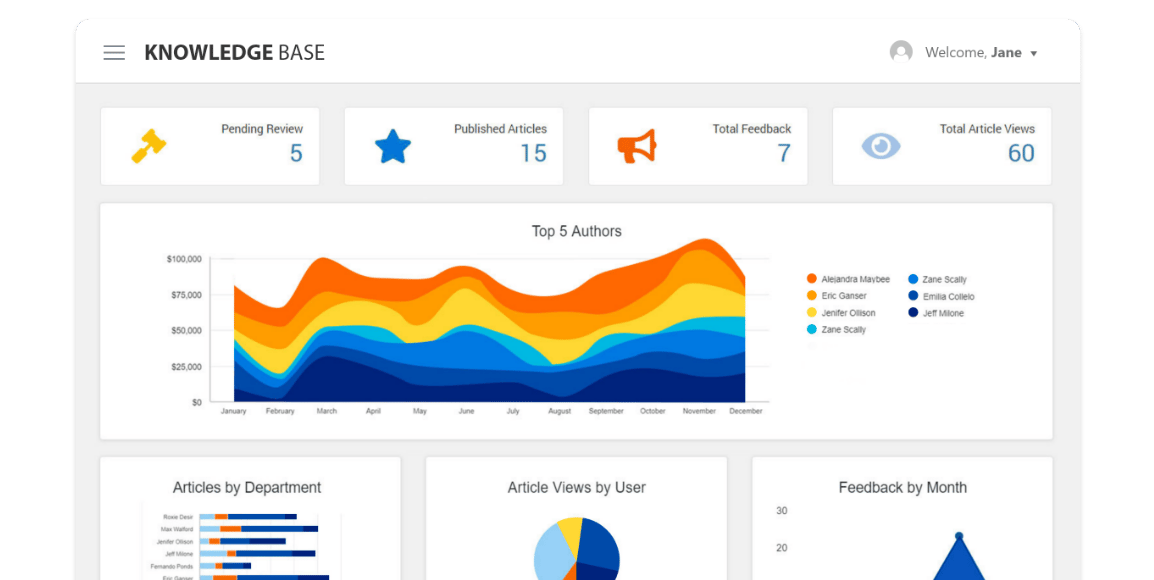Click the 20 value on Feedback axis
This screenshot has width=1154, height=580.
click(x=782, y=548)
